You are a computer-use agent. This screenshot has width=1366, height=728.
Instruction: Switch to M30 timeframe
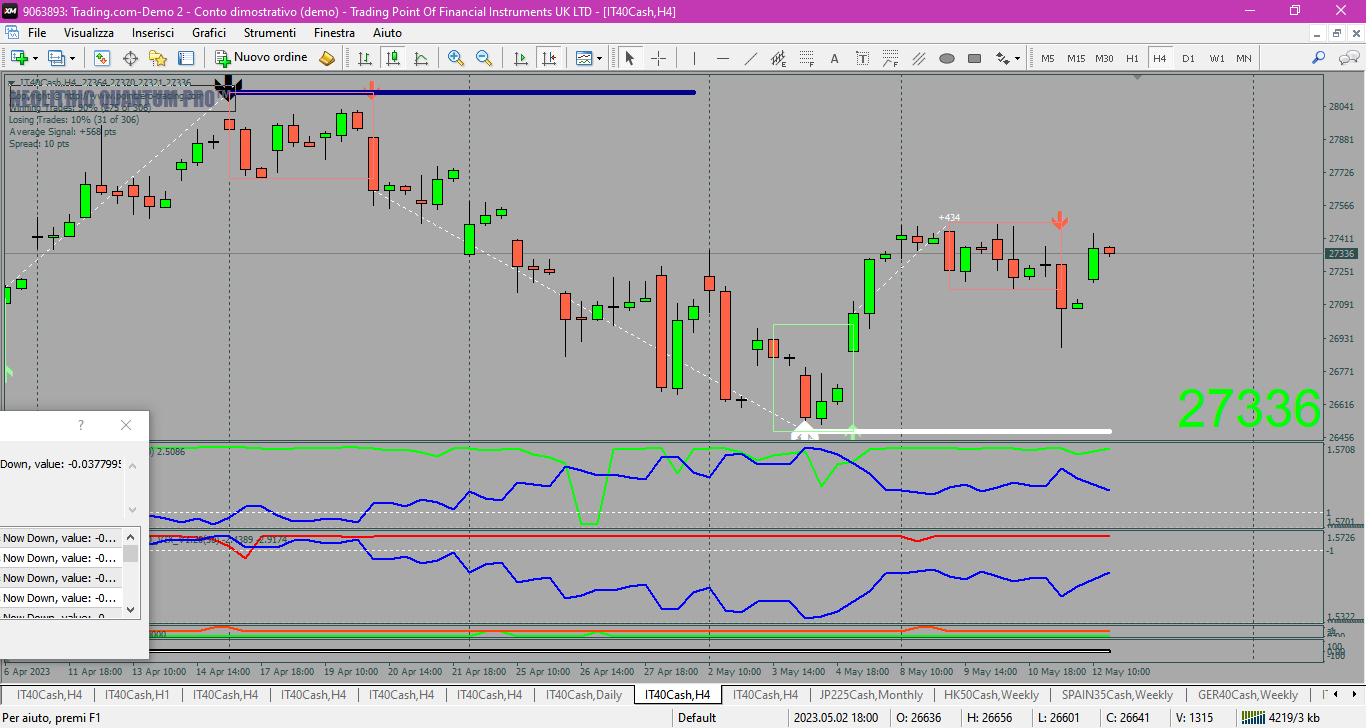tap(1104, 58)
